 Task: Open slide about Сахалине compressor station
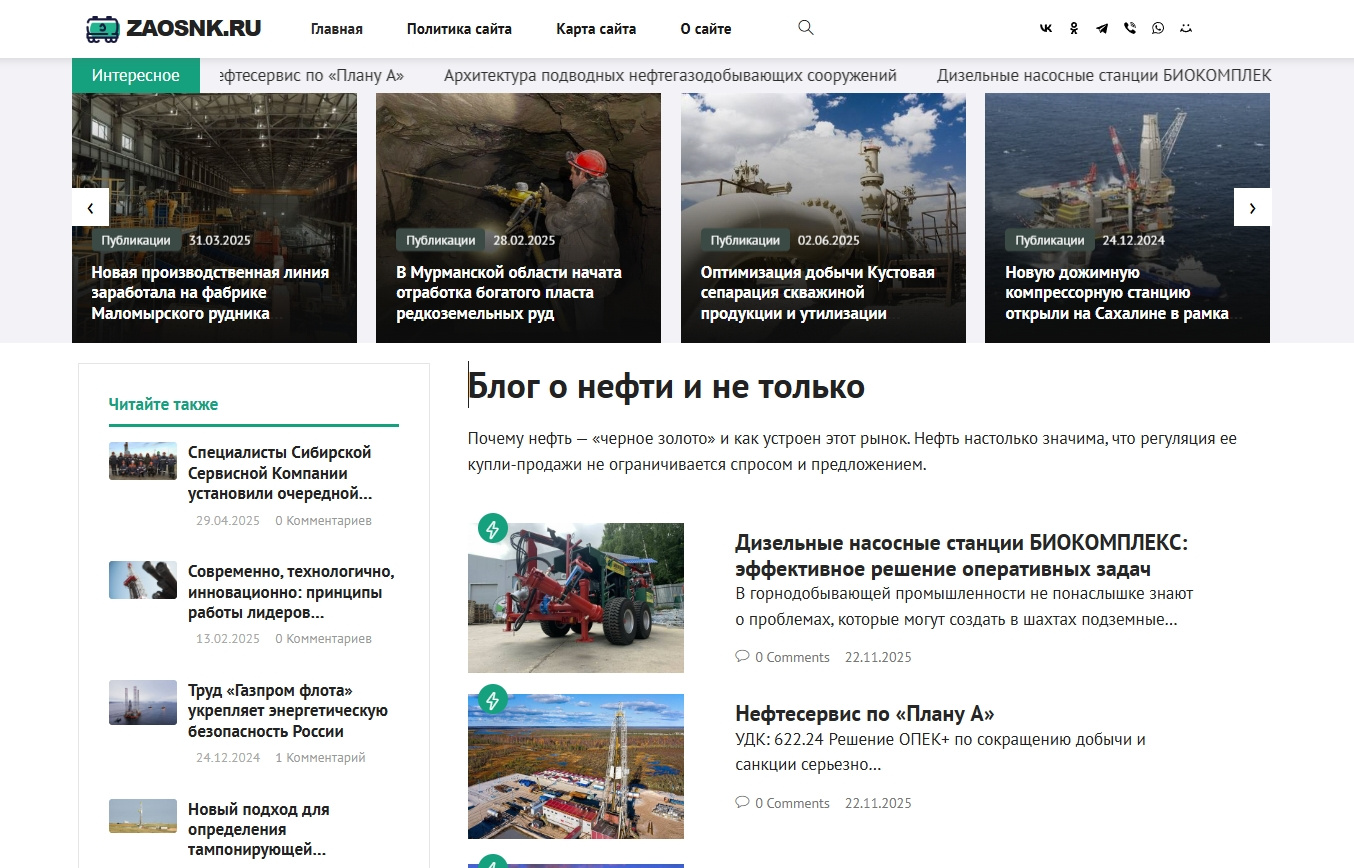1117,293
